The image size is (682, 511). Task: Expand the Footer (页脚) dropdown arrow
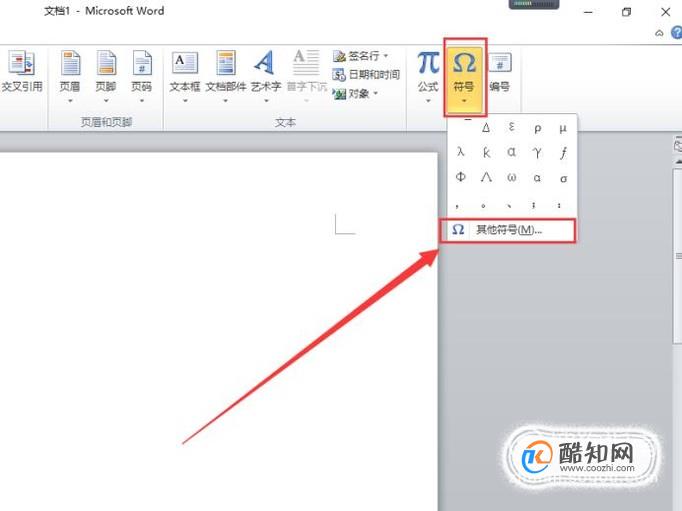point(106,101)
